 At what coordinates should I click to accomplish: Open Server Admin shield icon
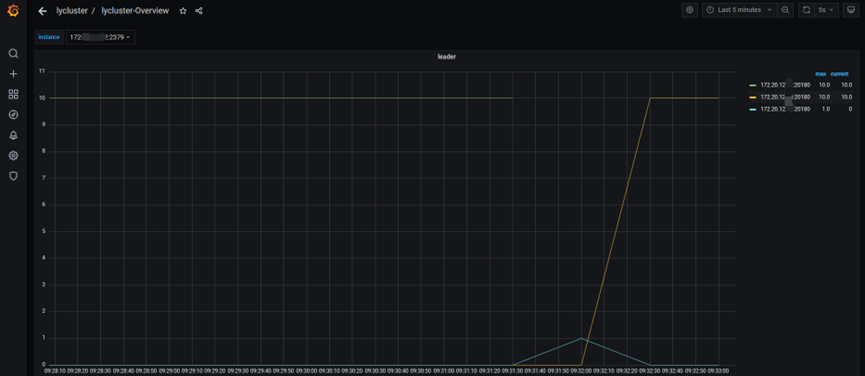[13, 176]
